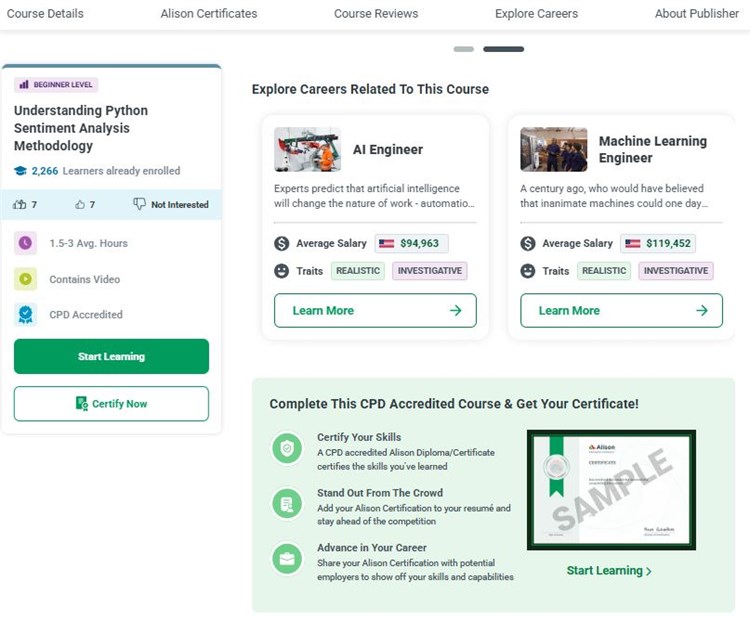Click the AI Engineer title
The height and width of the screenshot is (621, 750).
[388, 150]
